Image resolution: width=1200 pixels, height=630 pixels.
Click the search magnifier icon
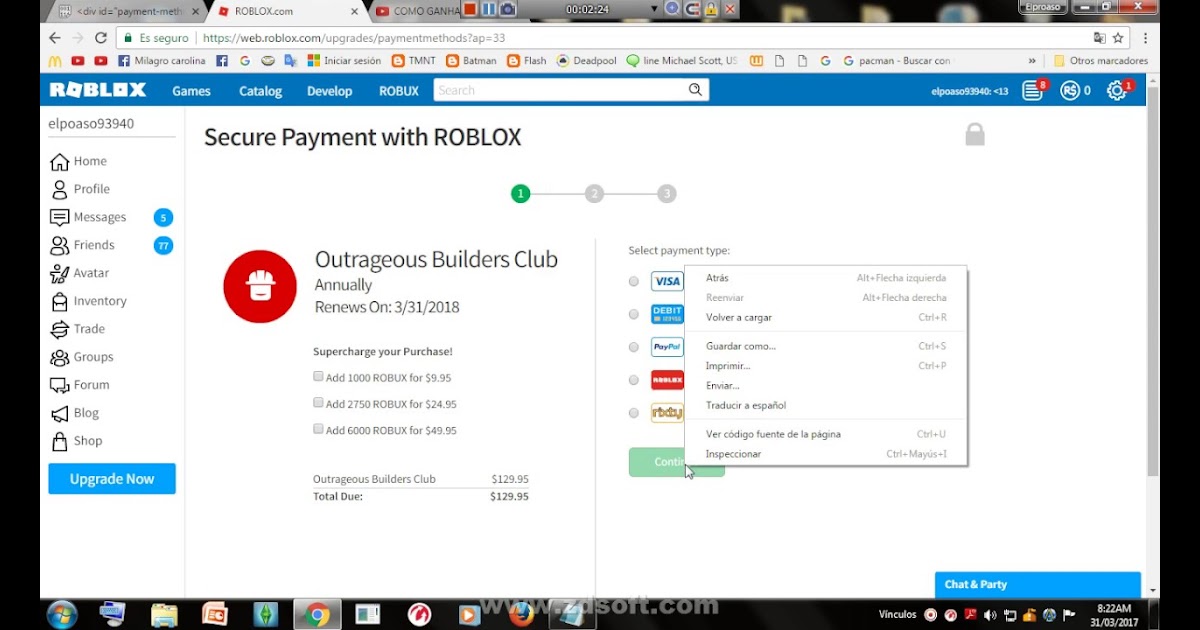click(x=695, y=90)
